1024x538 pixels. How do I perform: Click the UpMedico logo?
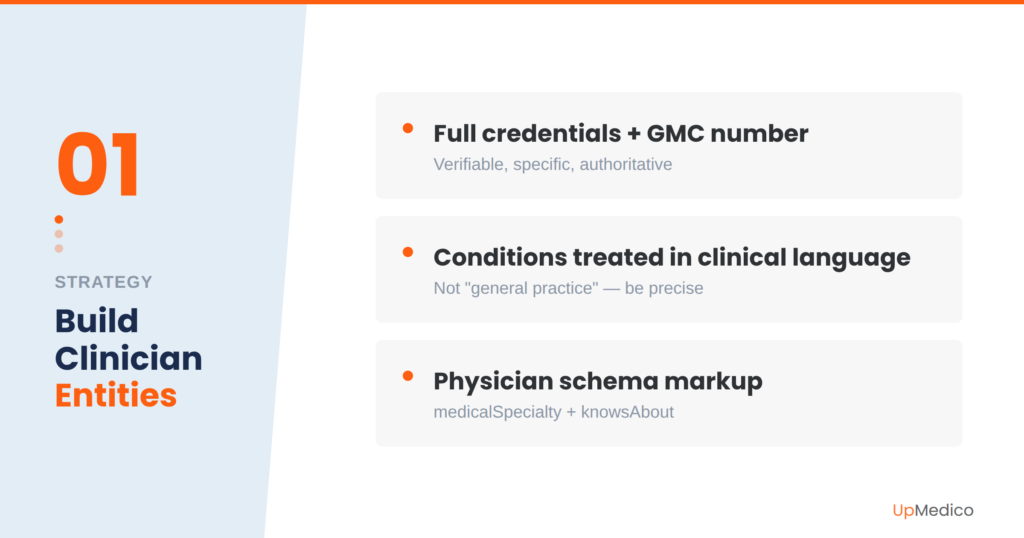point(932,510)
